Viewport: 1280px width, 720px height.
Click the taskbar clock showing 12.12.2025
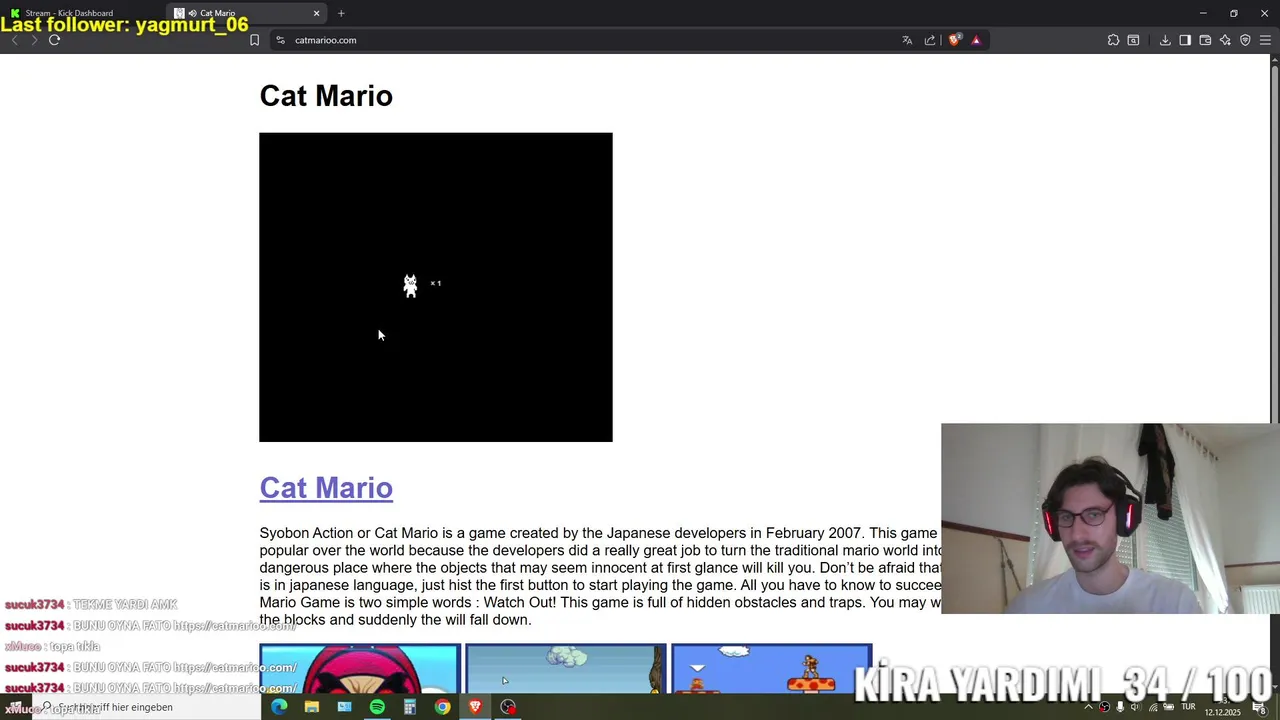click(x=1222, y=710)
